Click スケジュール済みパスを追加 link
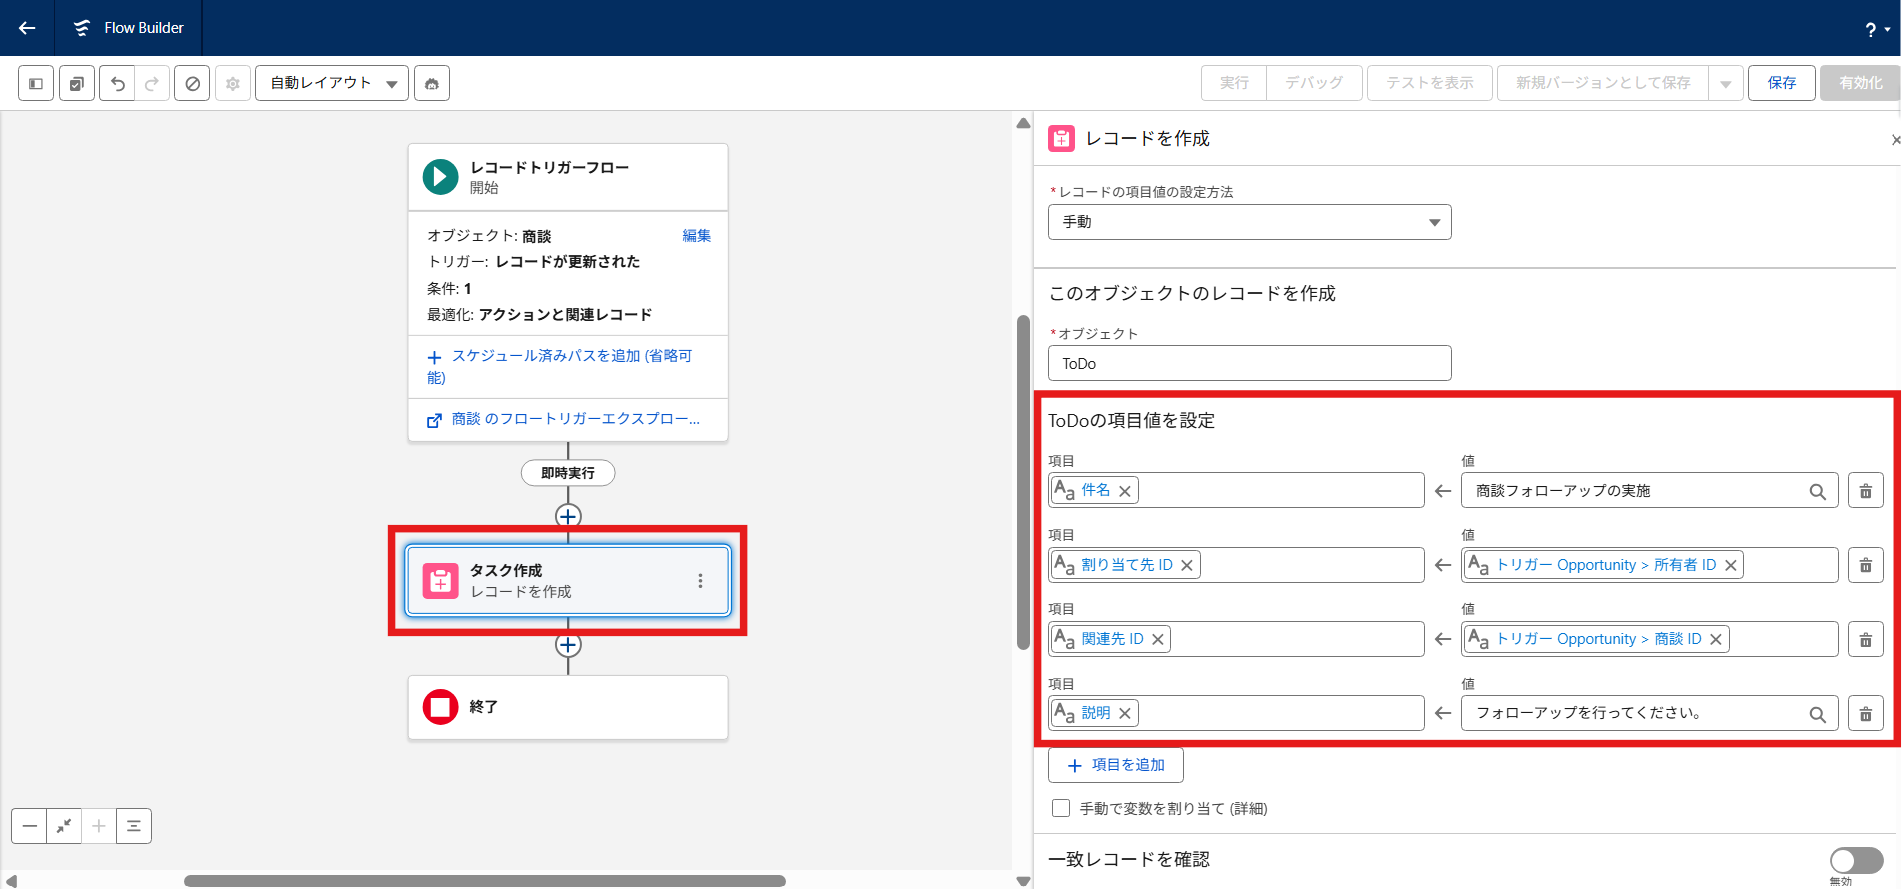Image resolution: width=1902 pixels, height=889 pixels. click(x=560, y=366)
